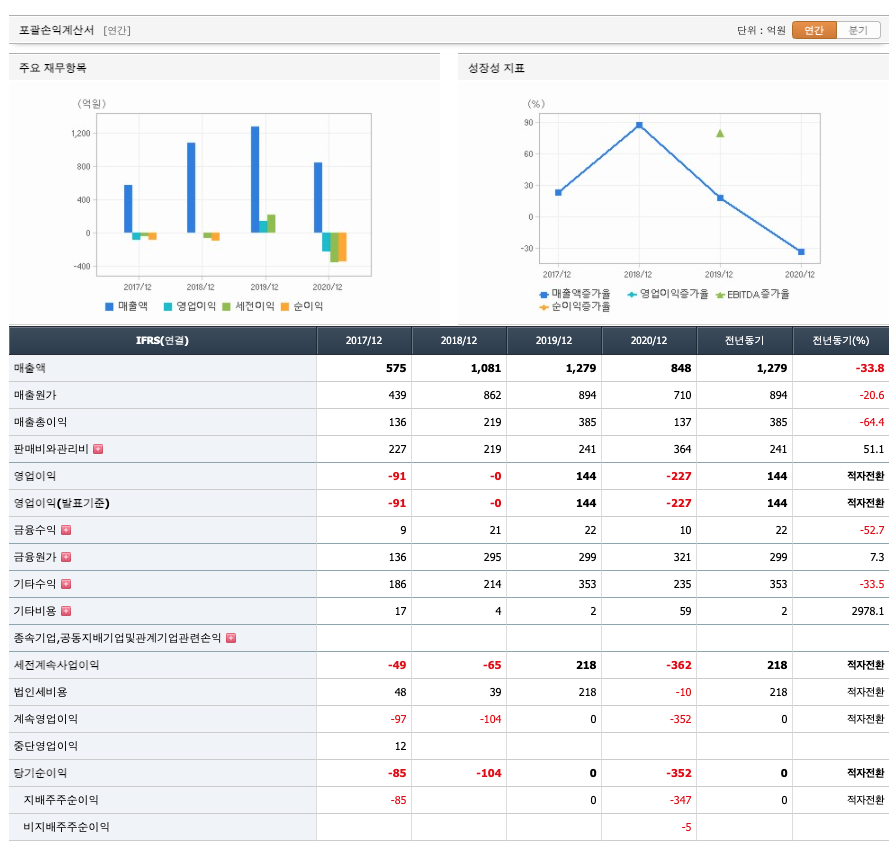Click the 2019/12 column header
The width and height of the screenshot is (895, 852).
(554, 341)
